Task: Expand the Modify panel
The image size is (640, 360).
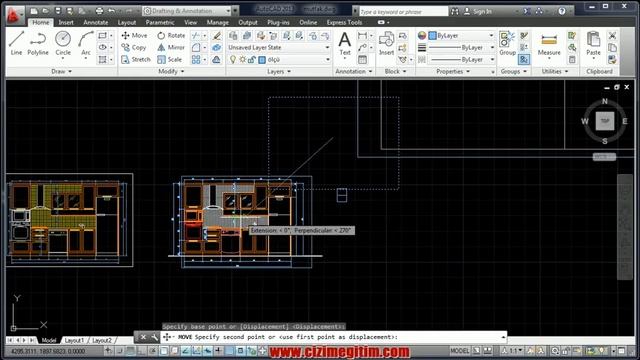Action: point(171,71)
